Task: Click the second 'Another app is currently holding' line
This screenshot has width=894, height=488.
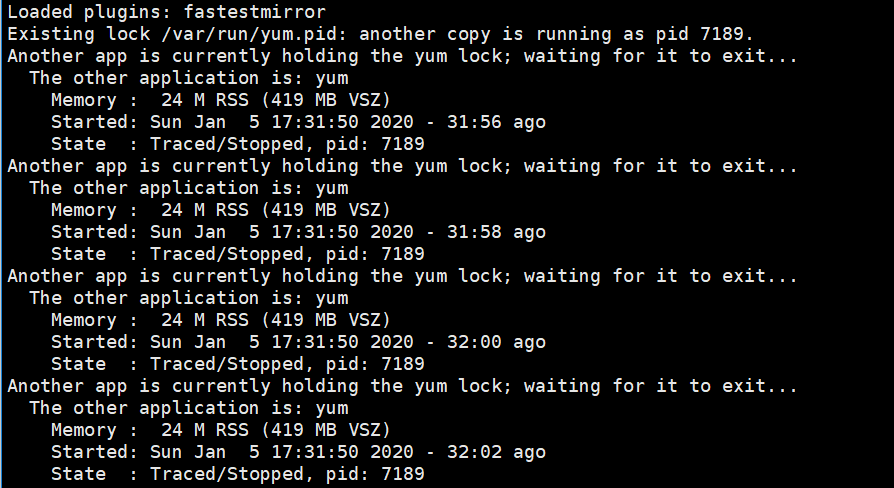Action: coord(402,166)
